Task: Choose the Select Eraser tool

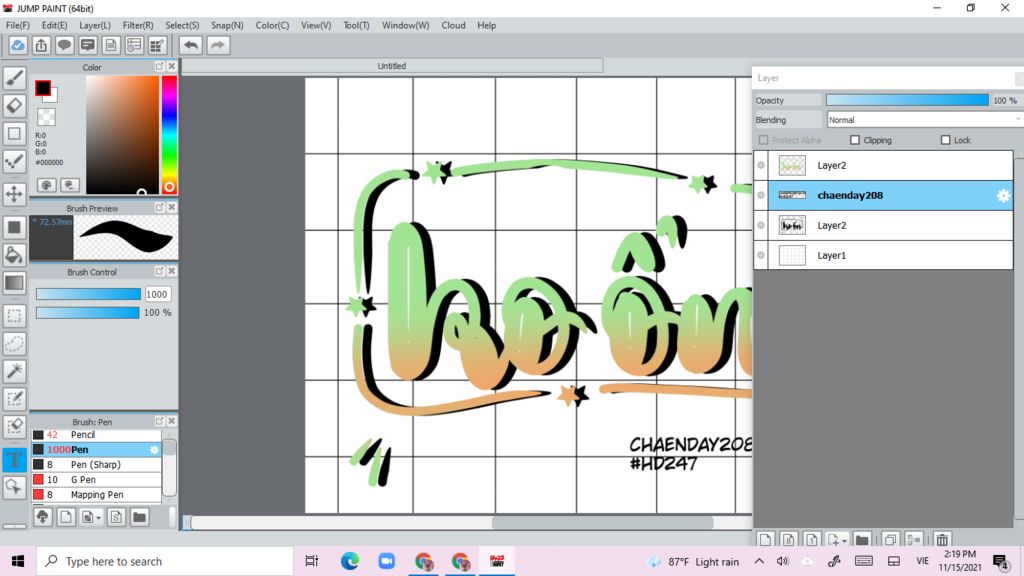Action: tap(14, 426)
